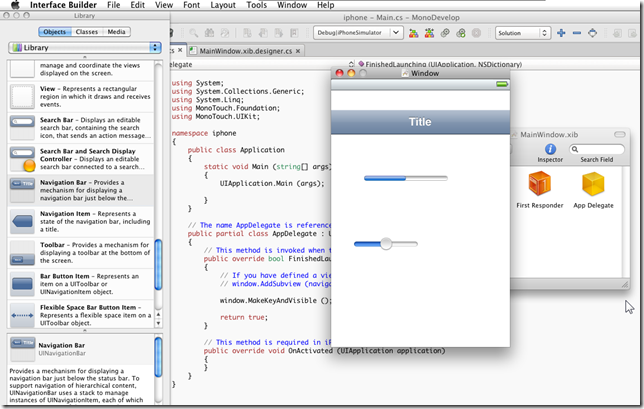Click MainWindow.xib toolbar toggle pill button
Screen dimensions: 644x409
point(619,134)
